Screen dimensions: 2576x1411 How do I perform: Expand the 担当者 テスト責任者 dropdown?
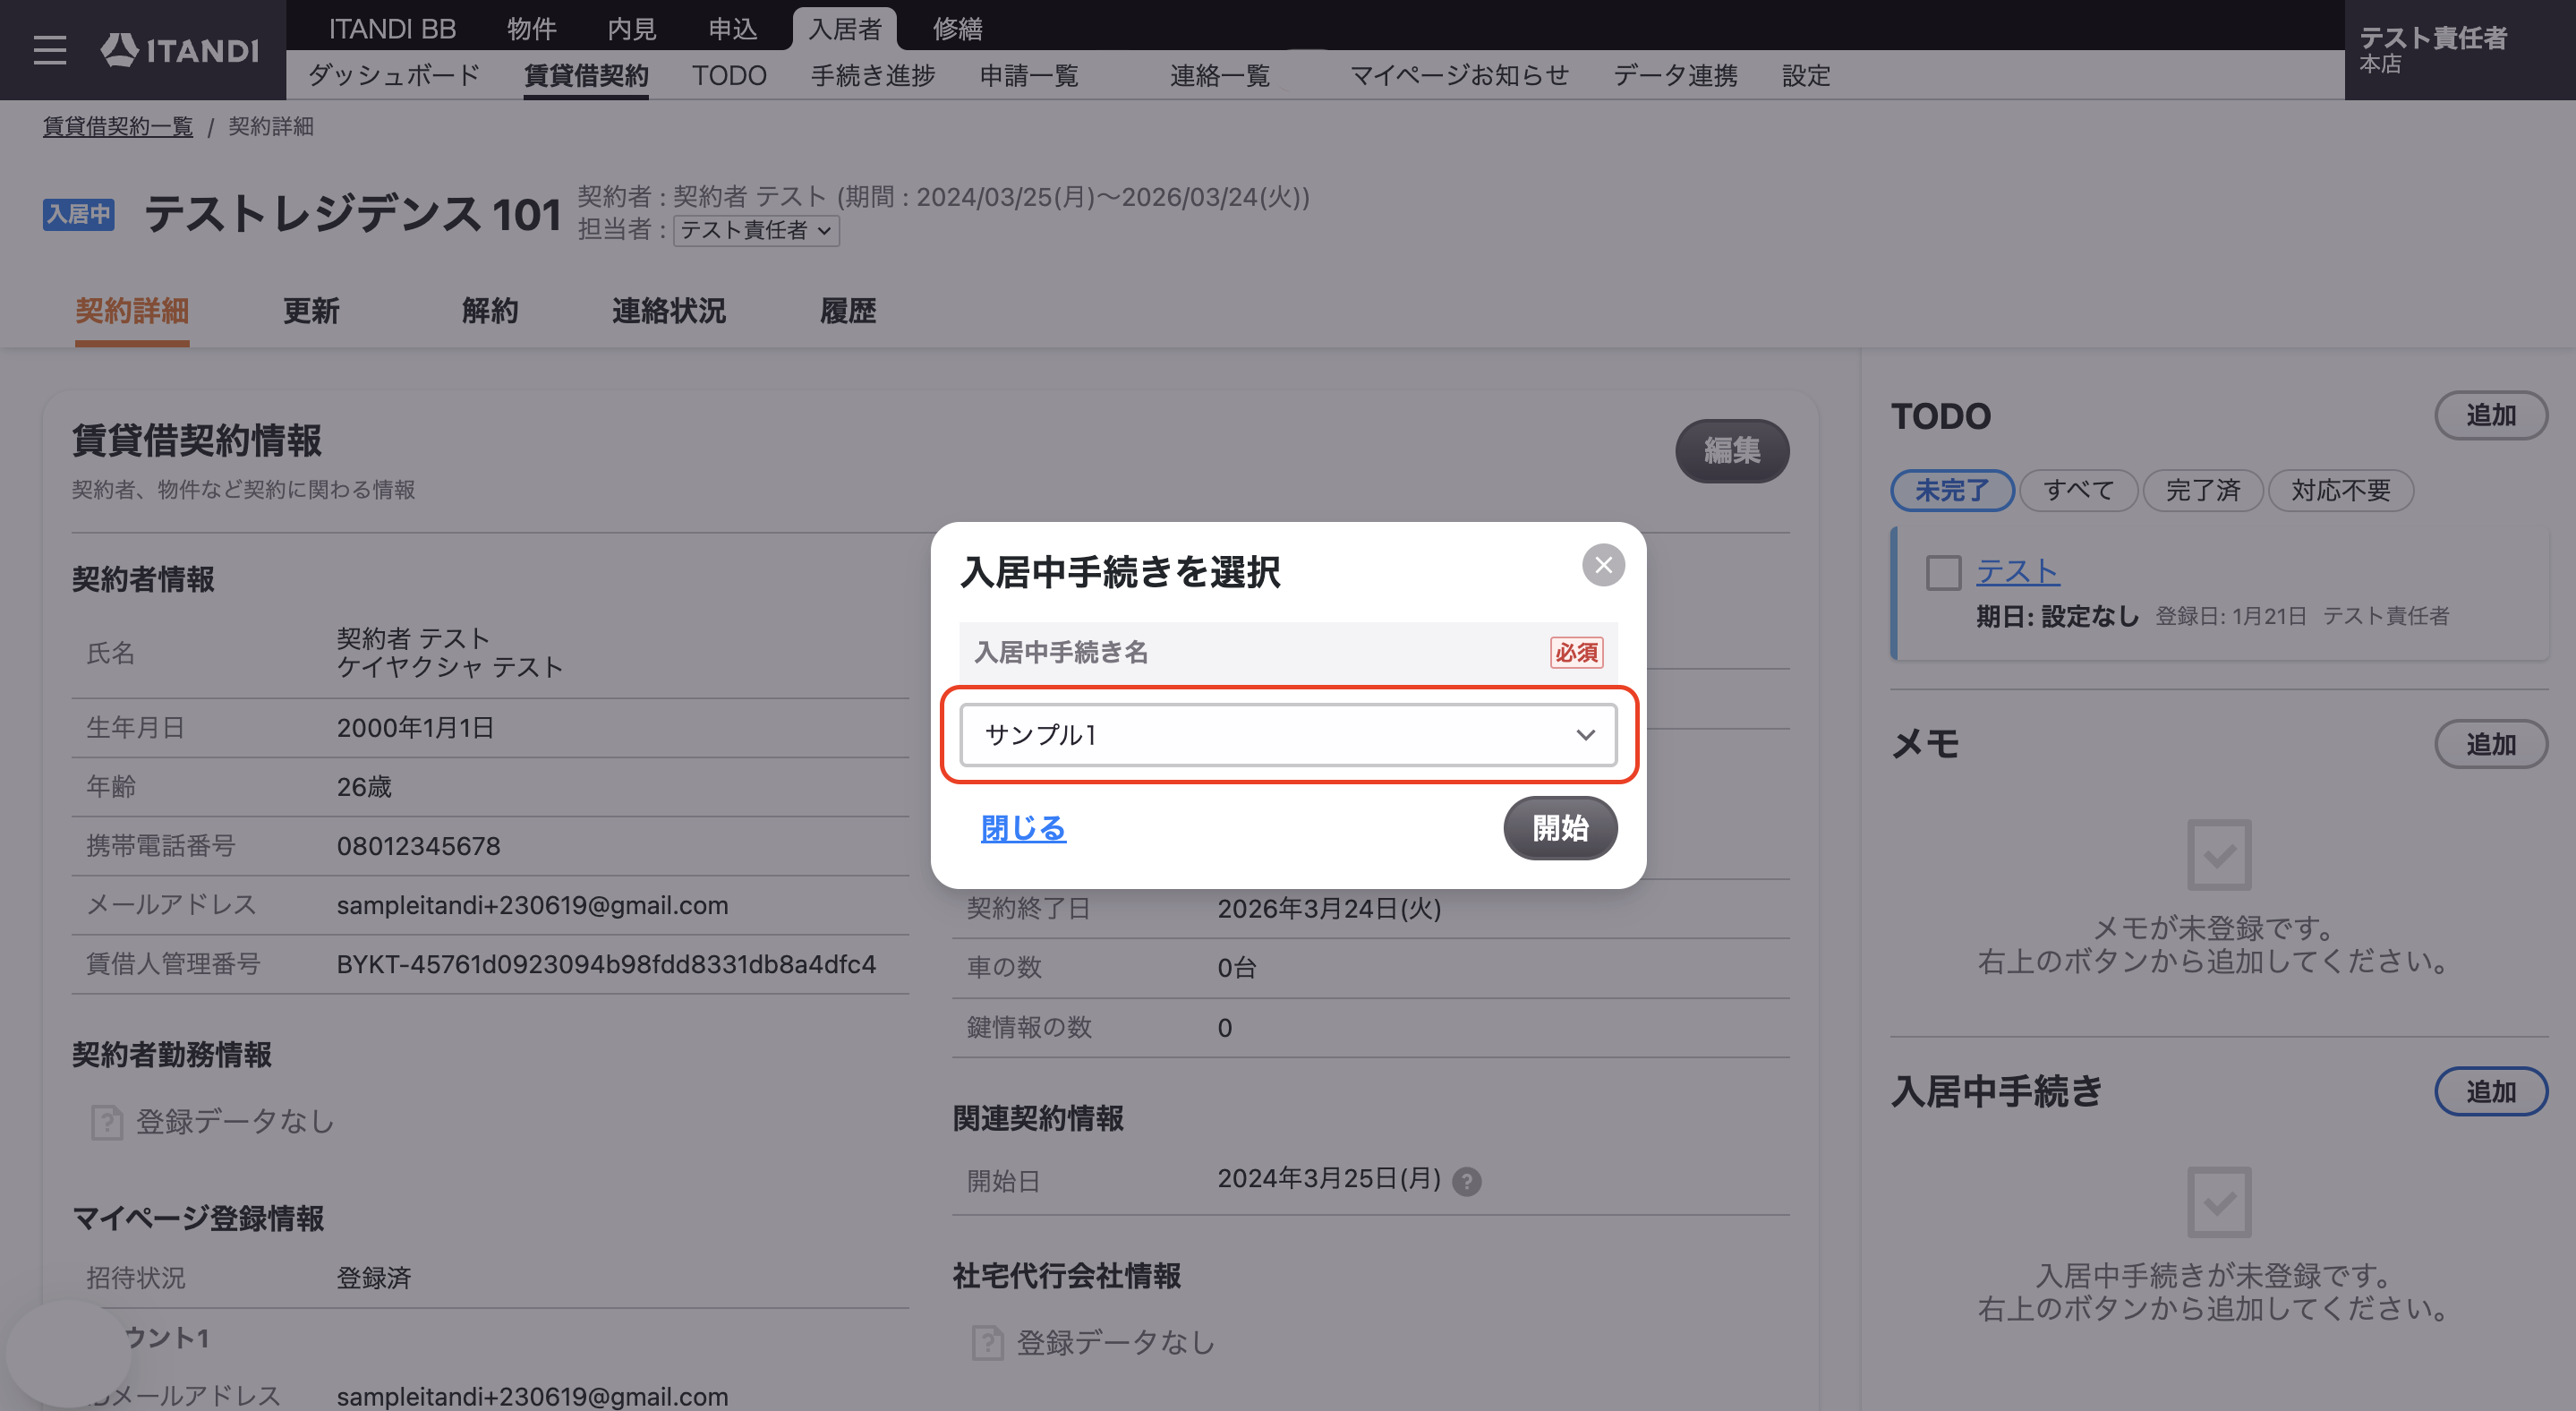[x=756, y=230]
